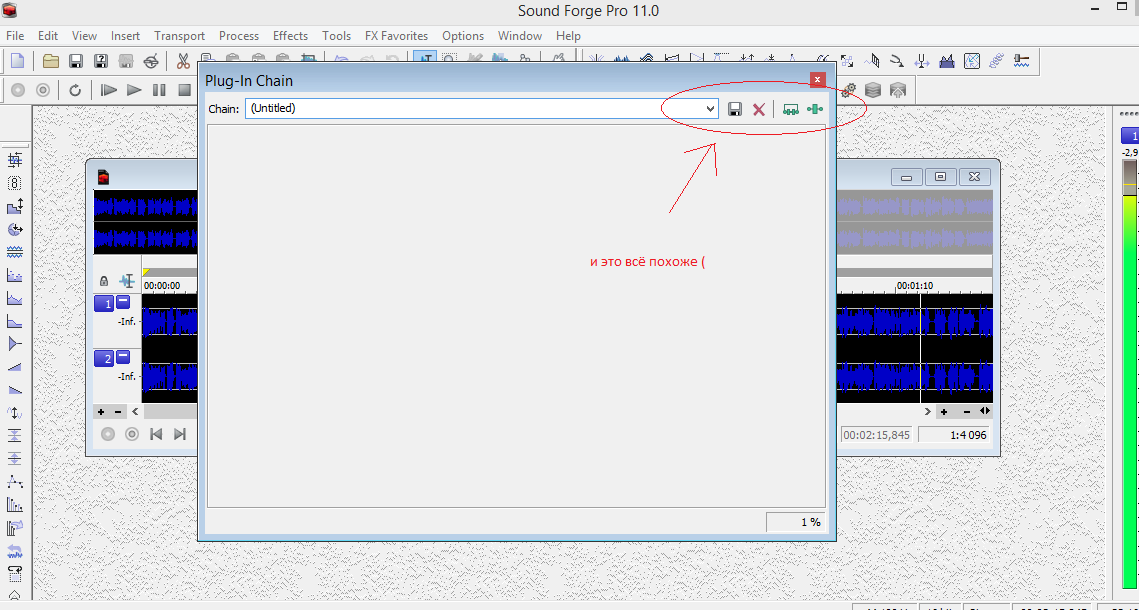Save the file with the floppy disk icon
The image size is (1139, 610).
(76, 61)
